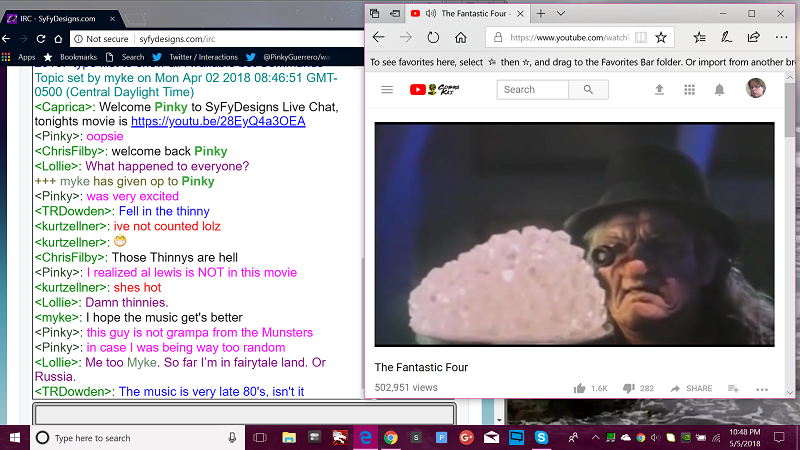This screenshot has height=450, width=800.
Task: Refresh the YouTube page in Edge
Action: tap(433, 37)
